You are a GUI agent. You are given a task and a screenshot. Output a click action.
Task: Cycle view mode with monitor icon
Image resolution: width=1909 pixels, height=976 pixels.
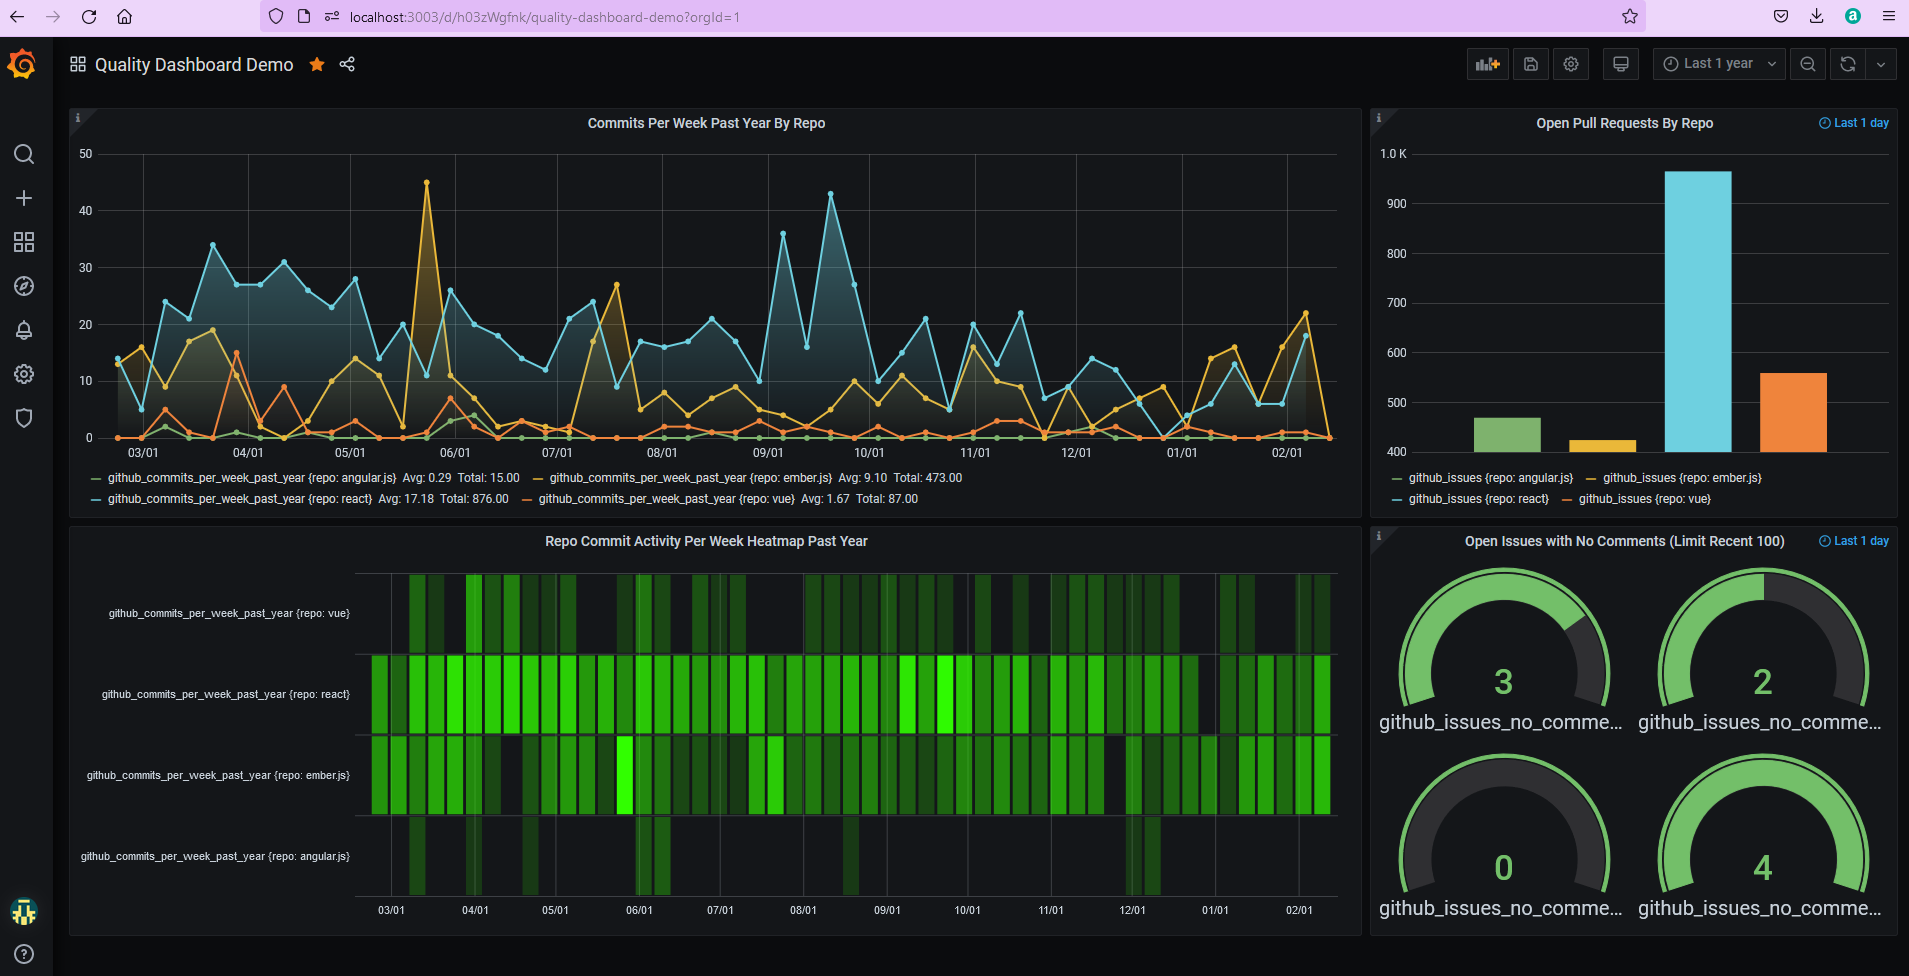pos(1621,64)
